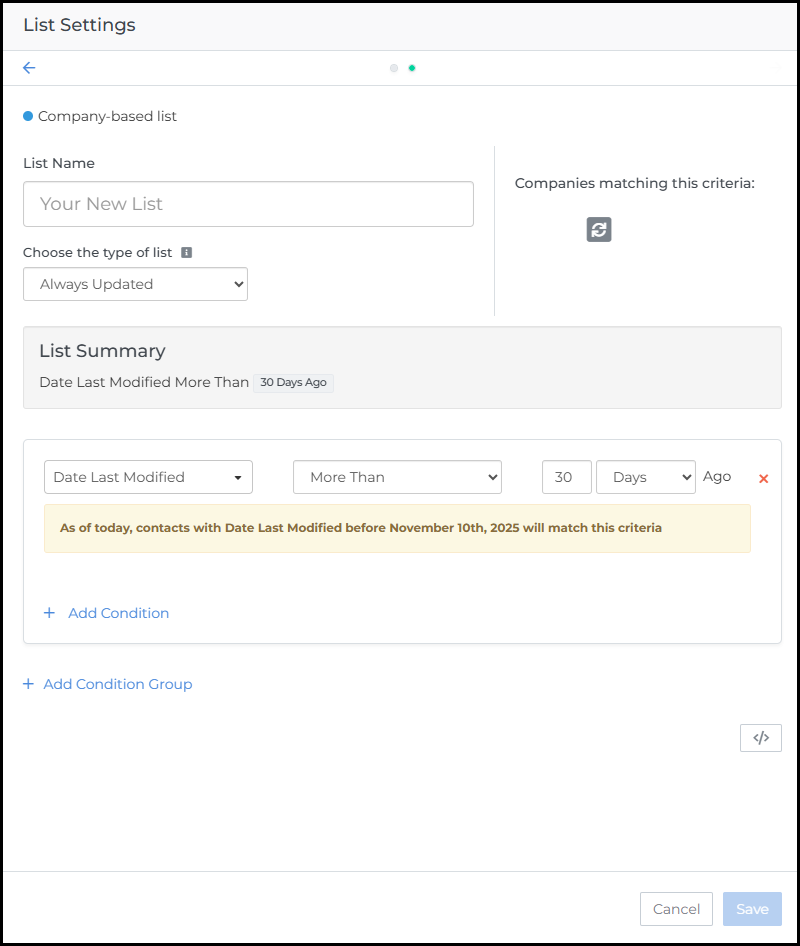Click the 30 Days Ago summary tag
Viewport: 800px width, 946px height.
[293, 383]
